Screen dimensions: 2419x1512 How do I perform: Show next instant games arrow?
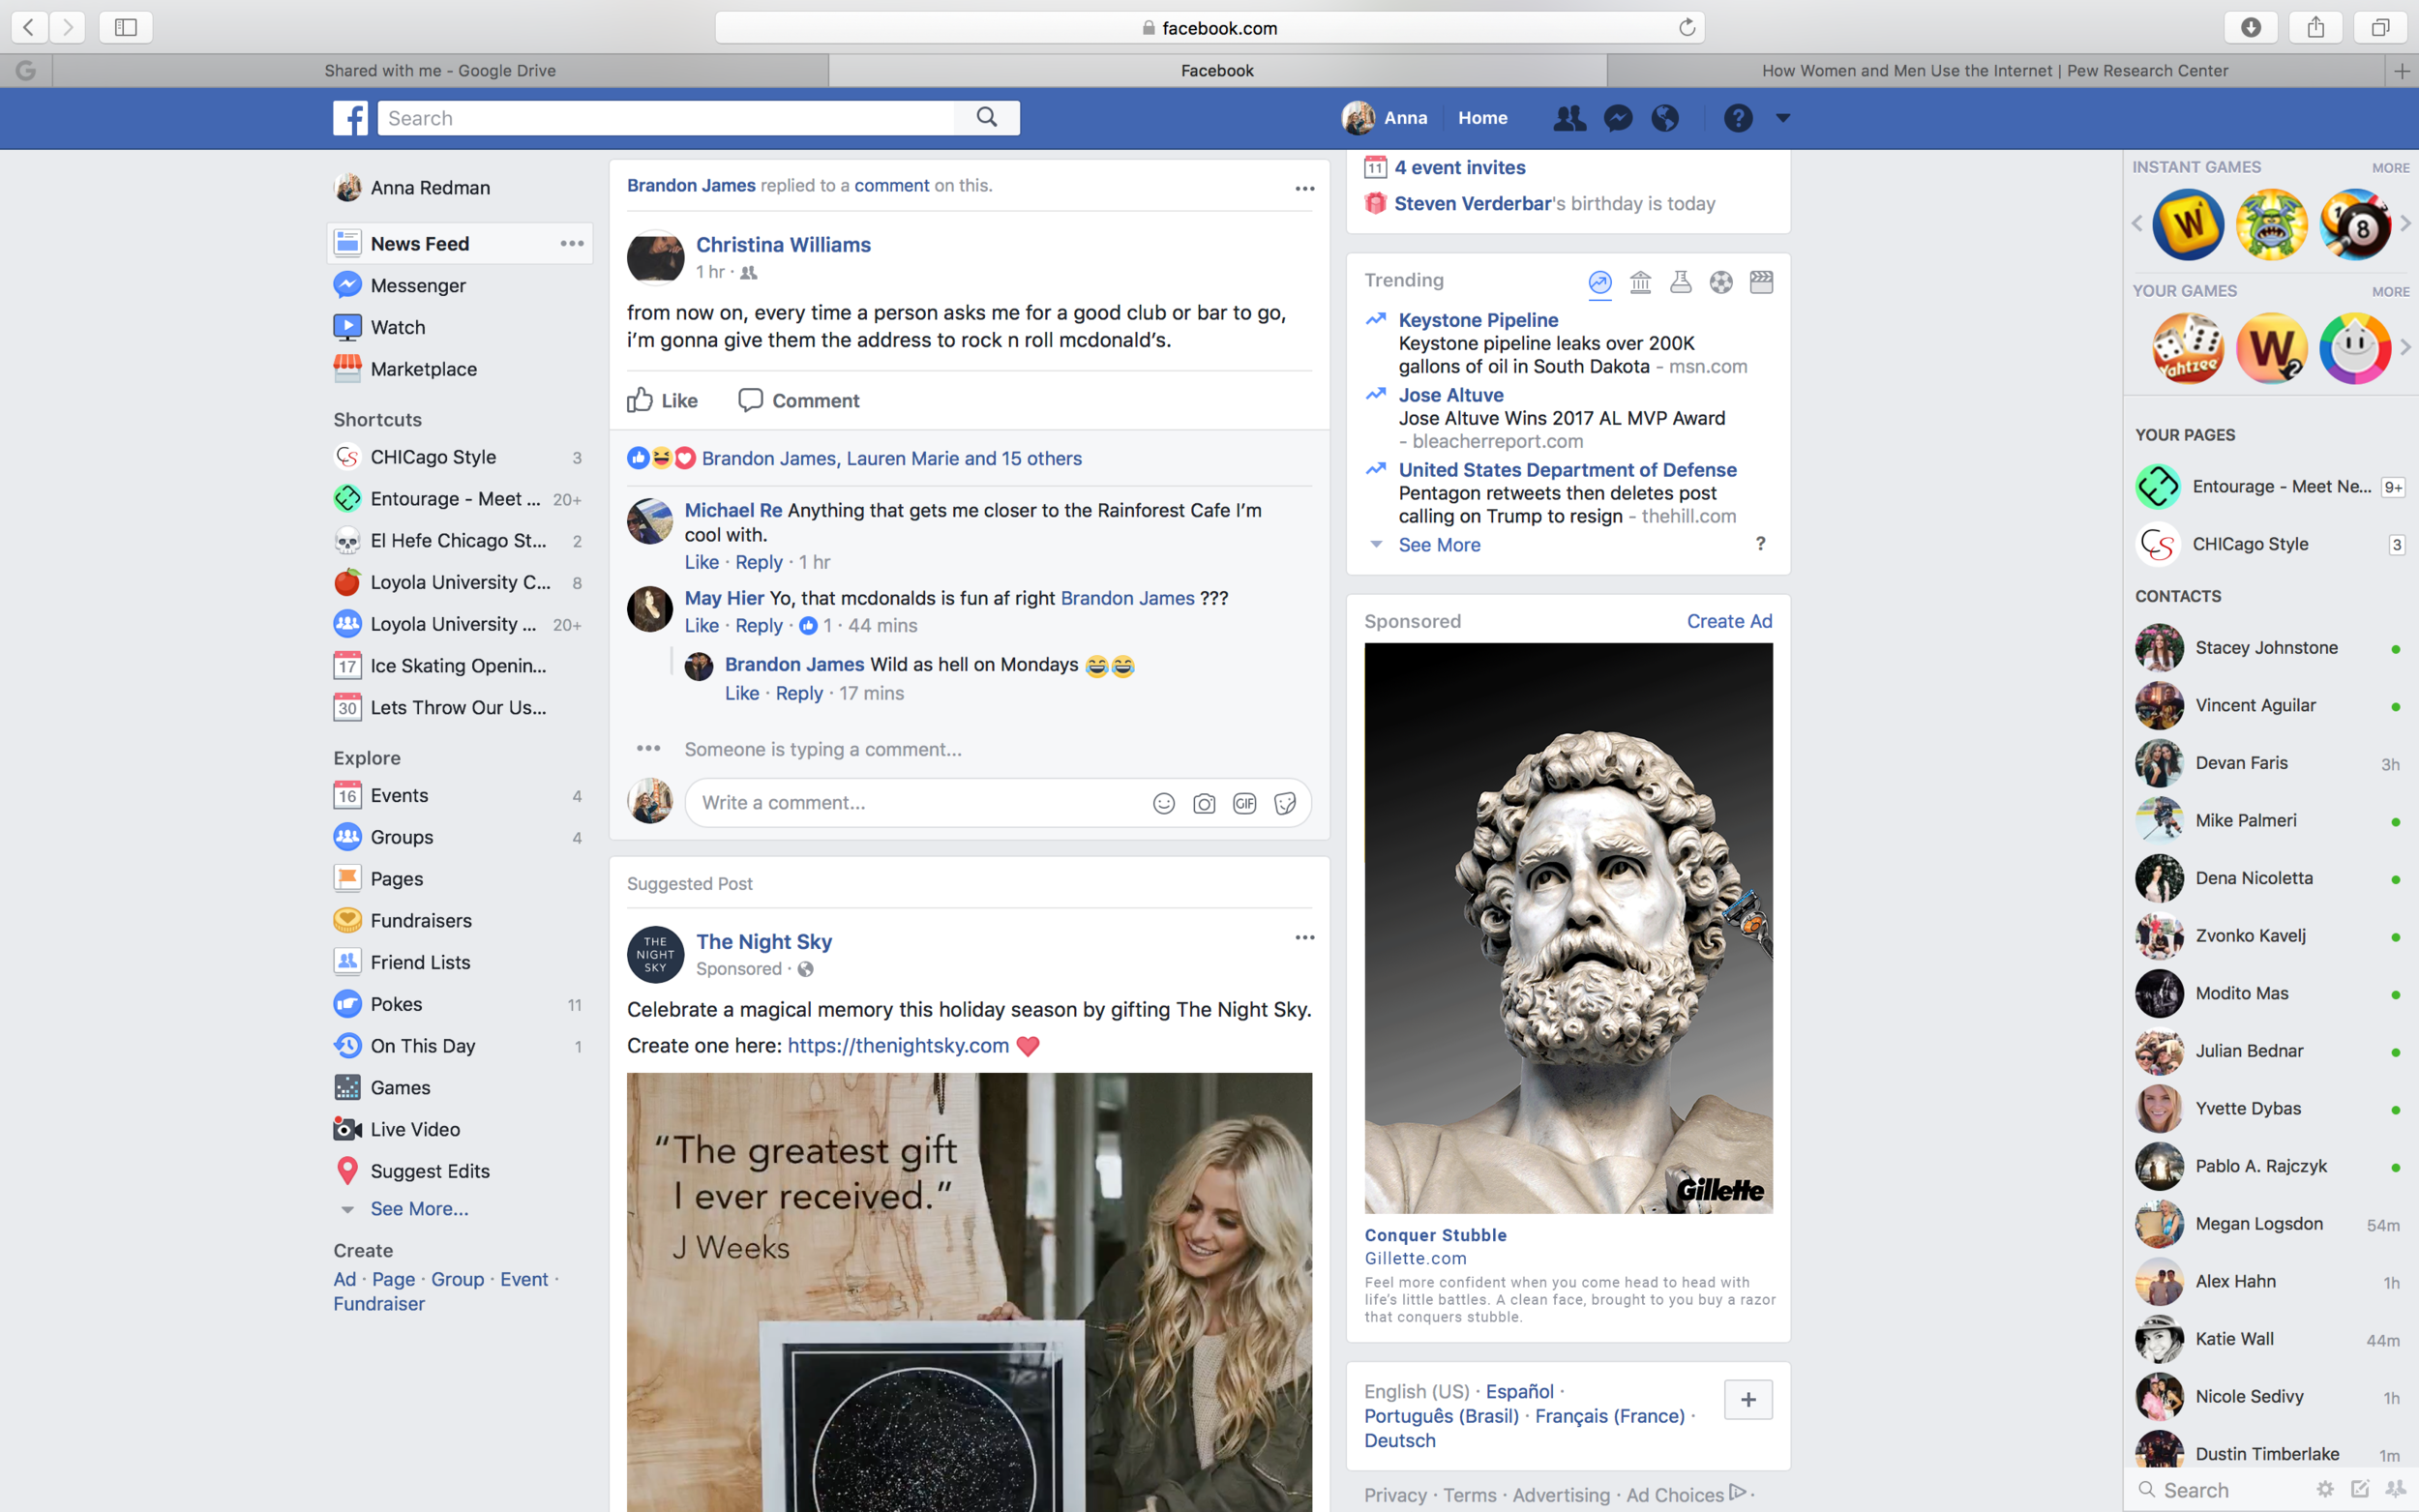tap(2406, 223)
